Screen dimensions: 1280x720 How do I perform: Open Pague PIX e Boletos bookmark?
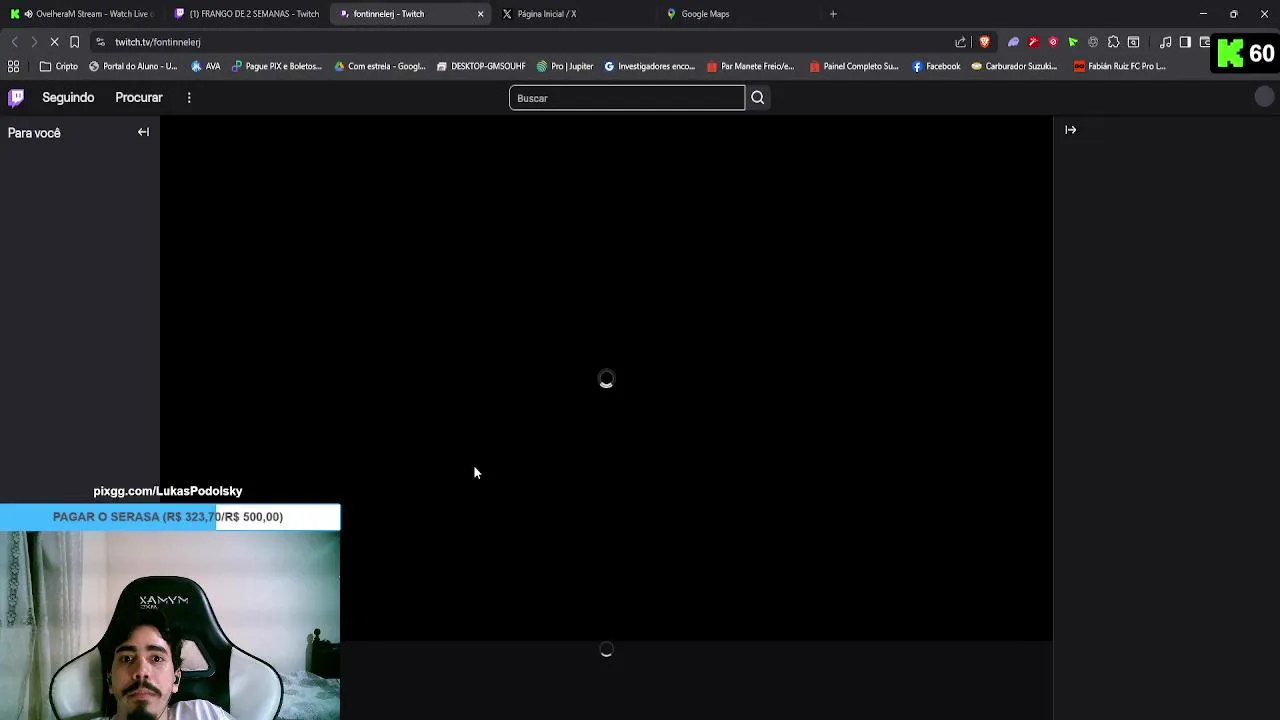[277, 66]
